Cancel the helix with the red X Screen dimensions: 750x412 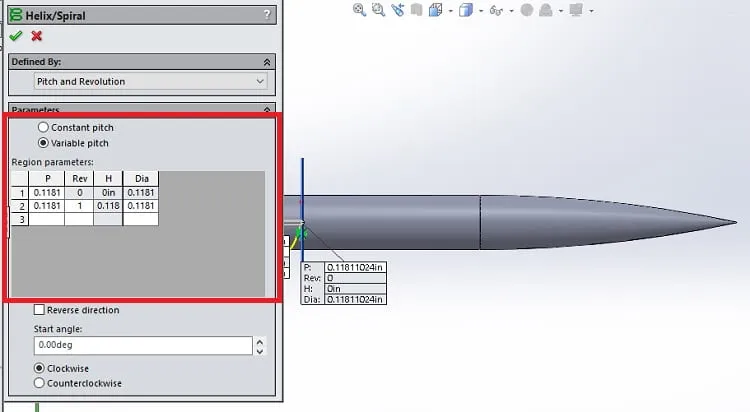coord(36,36)
